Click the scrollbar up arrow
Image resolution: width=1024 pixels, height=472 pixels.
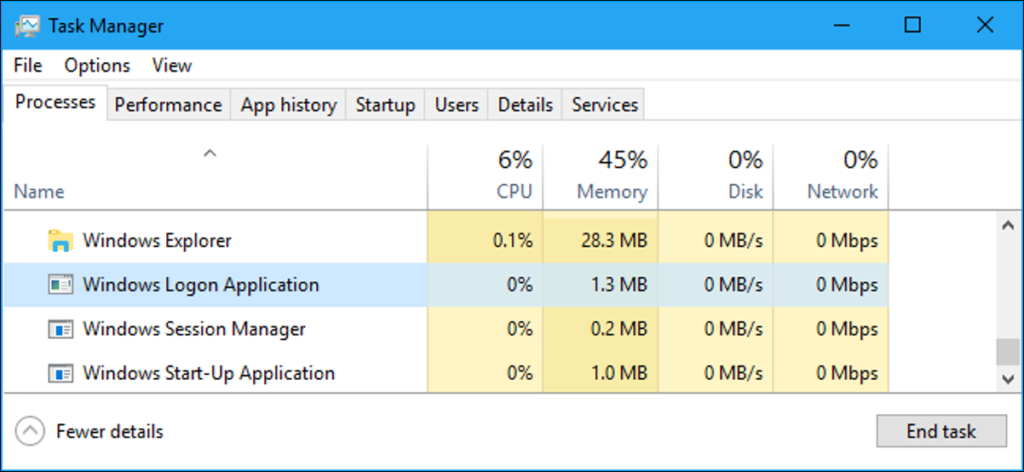tap(1008, 227)
